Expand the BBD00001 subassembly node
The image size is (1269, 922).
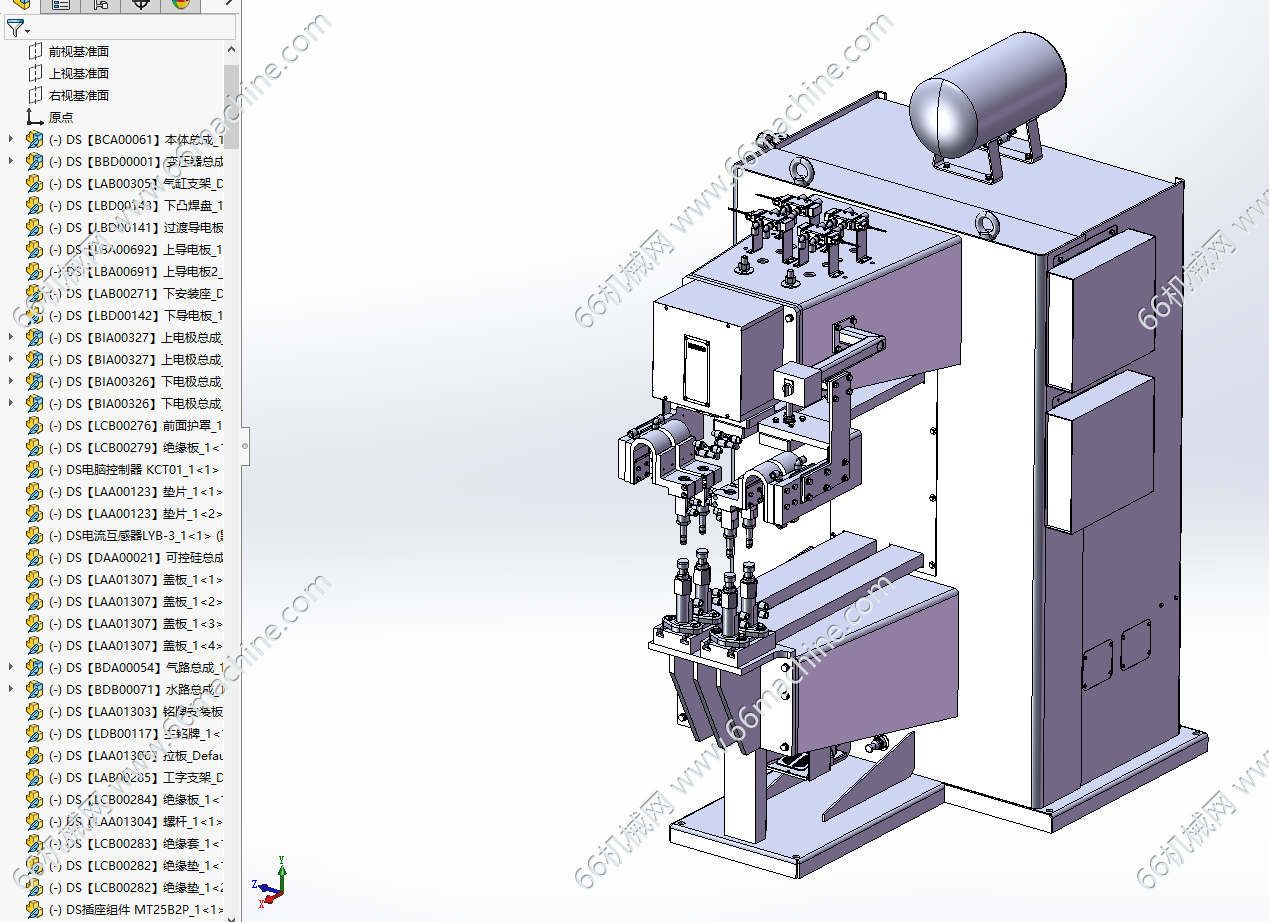[x=11, y=161]
